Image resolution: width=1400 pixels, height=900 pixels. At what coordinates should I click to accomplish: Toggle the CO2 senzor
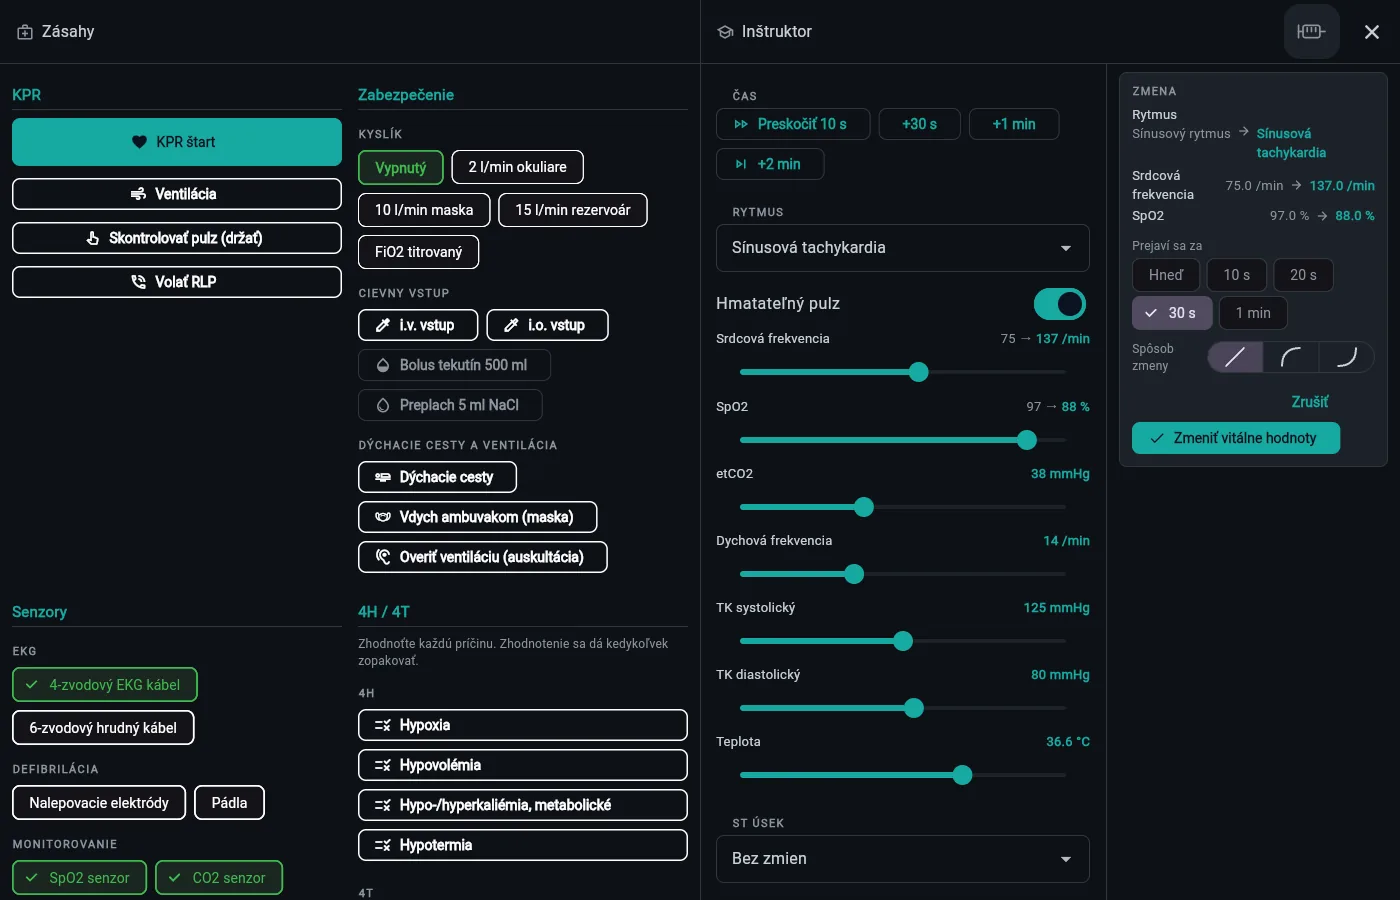[x=219, y=878]
